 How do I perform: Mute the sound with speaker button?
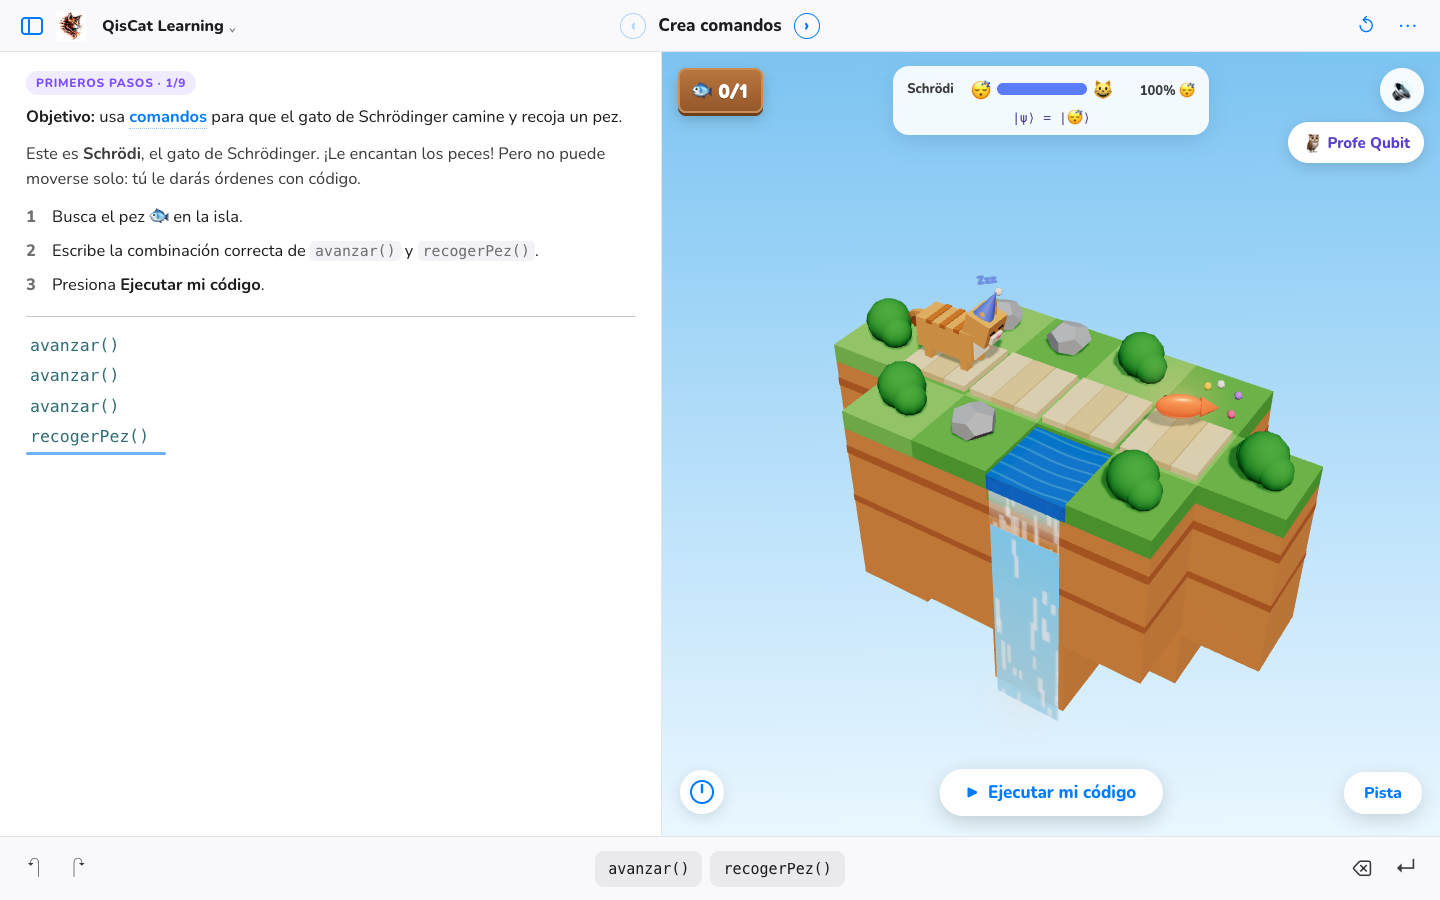click(1402, 90)
